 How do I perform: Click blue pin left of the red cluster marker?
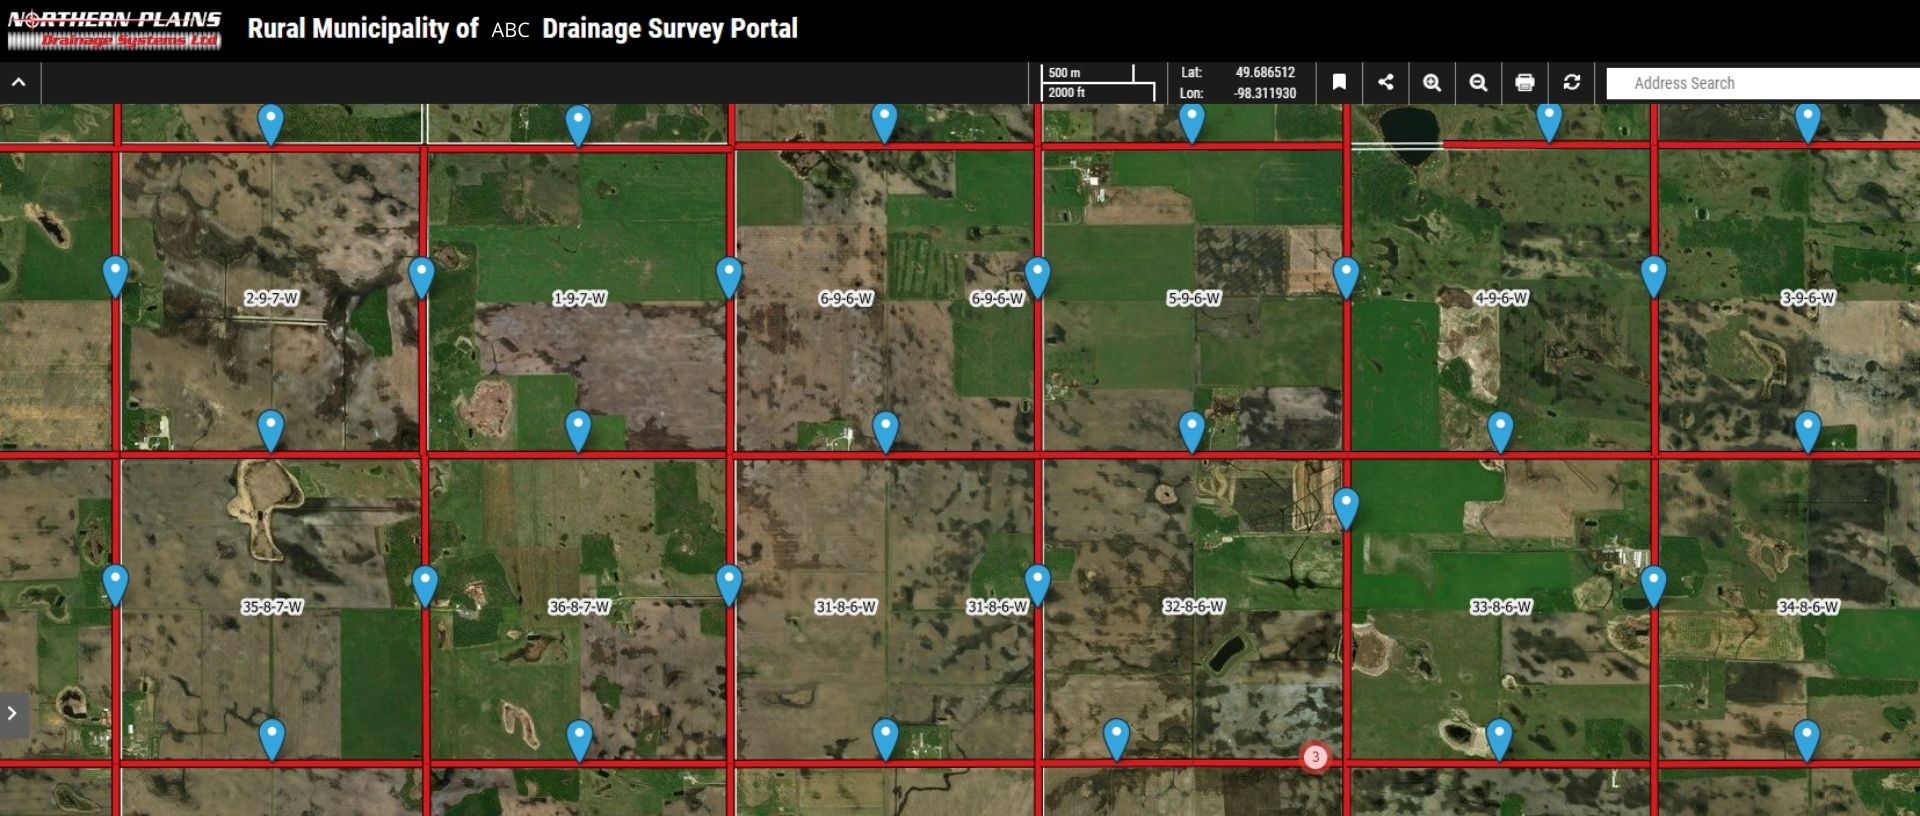(x=1116, y=739)
